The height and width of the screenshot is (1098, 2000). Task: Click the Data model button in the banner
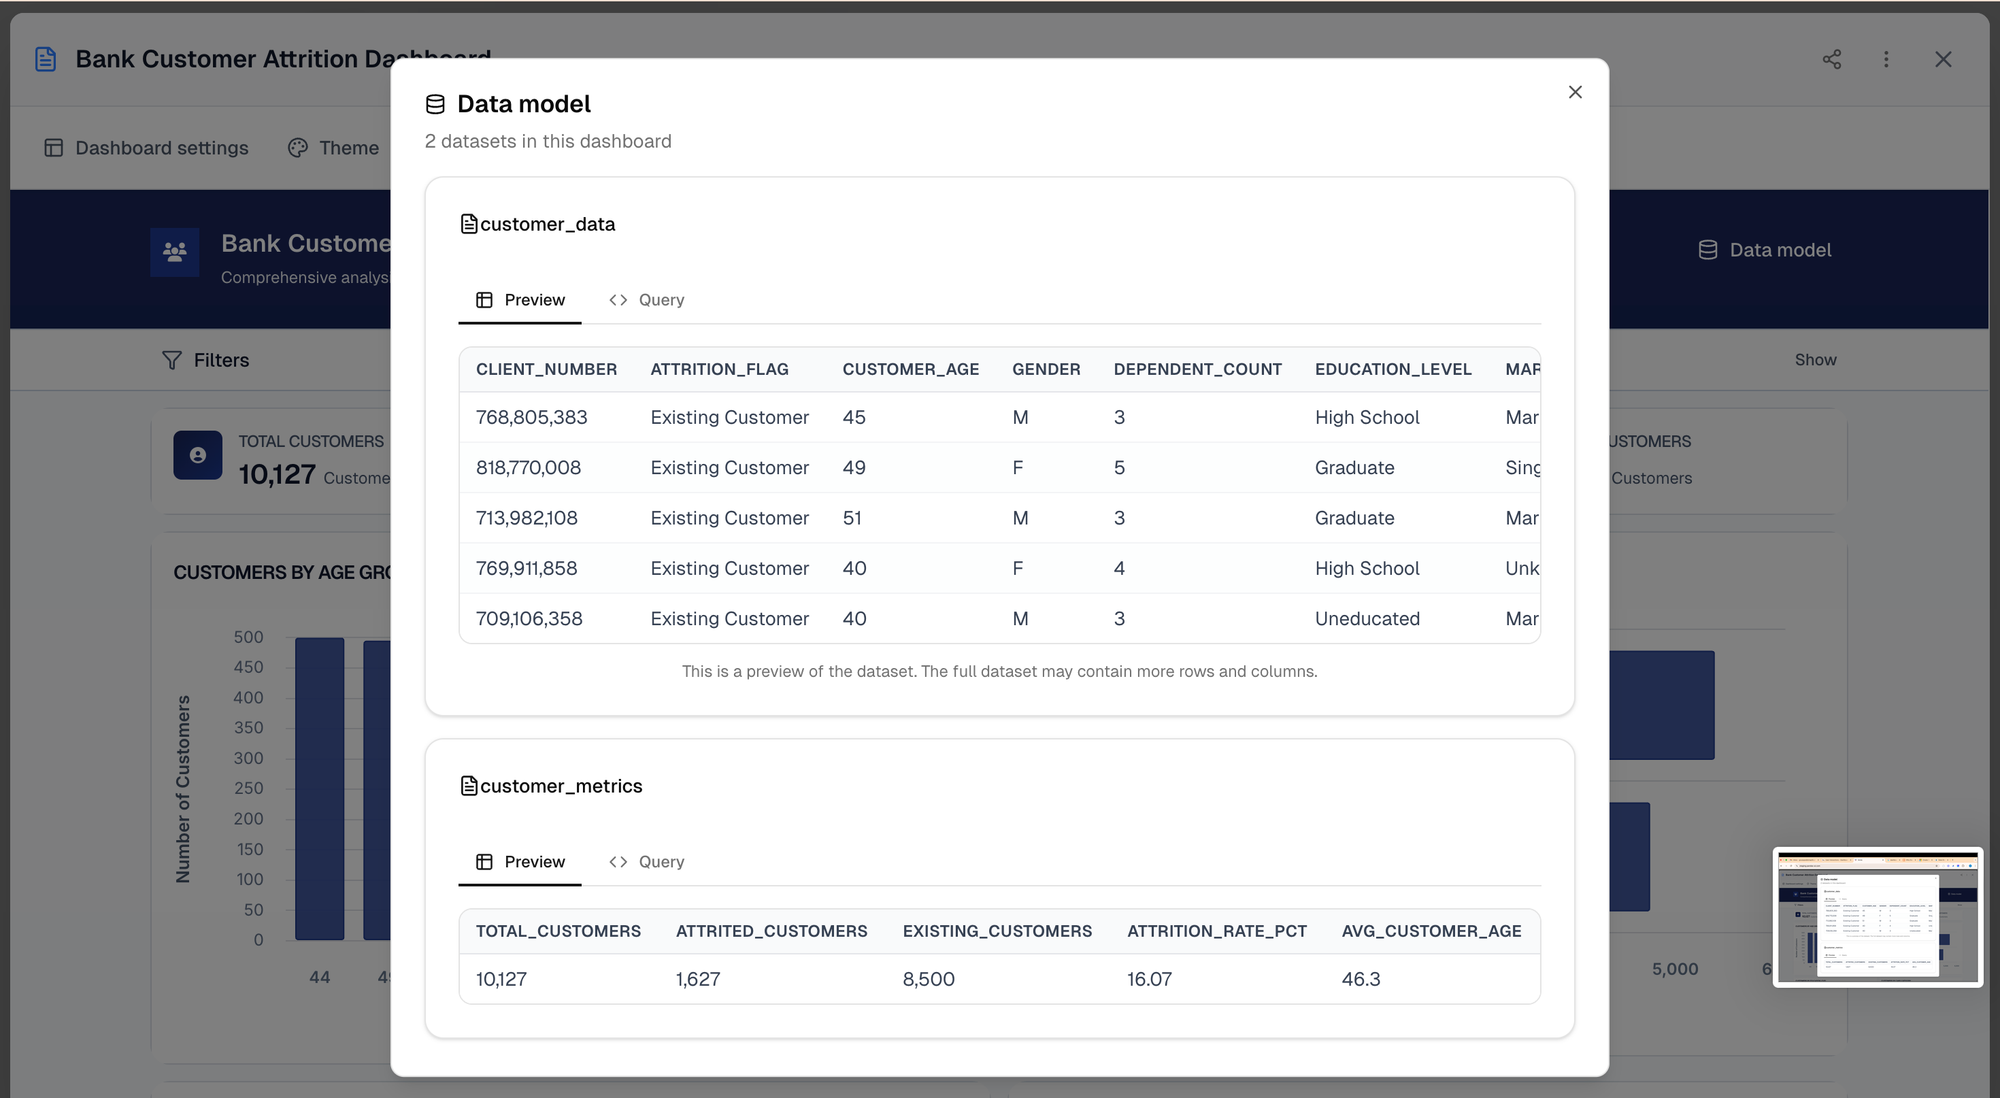tap(1765, 250)
